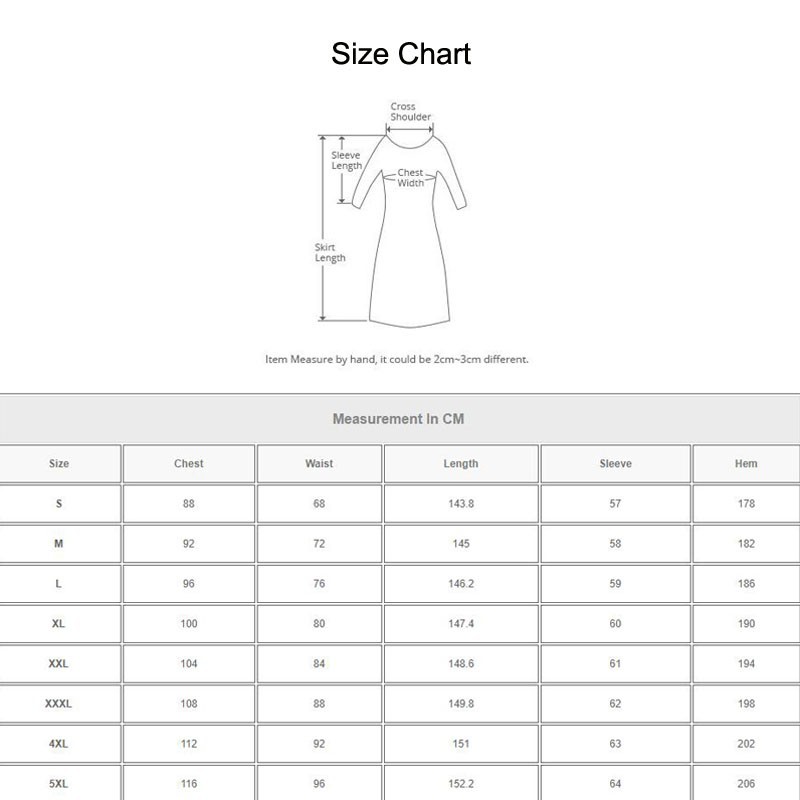
Task: Click the Cross Shoulder label on diagram
Action: 410,112
